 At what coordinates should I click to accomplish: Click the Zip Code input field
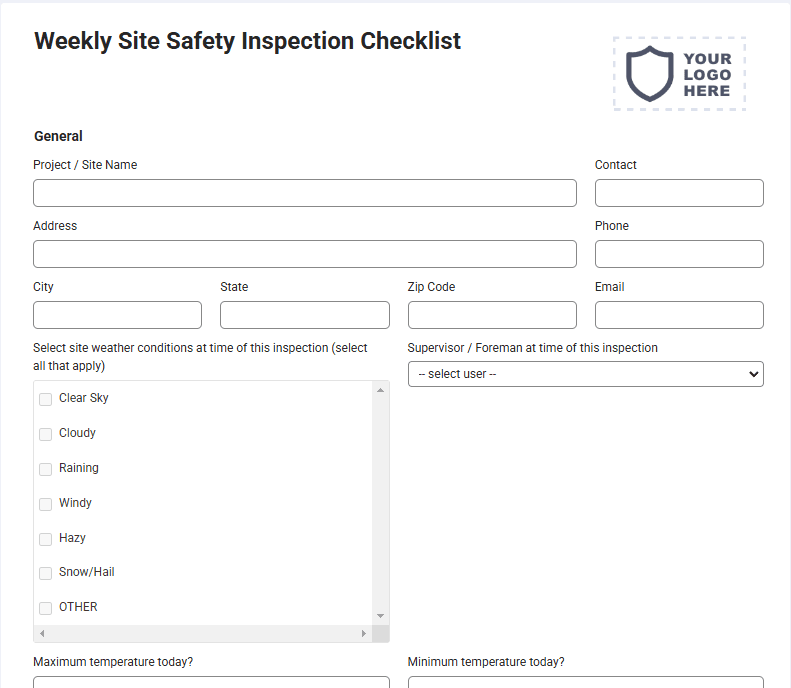click(492, 315)
